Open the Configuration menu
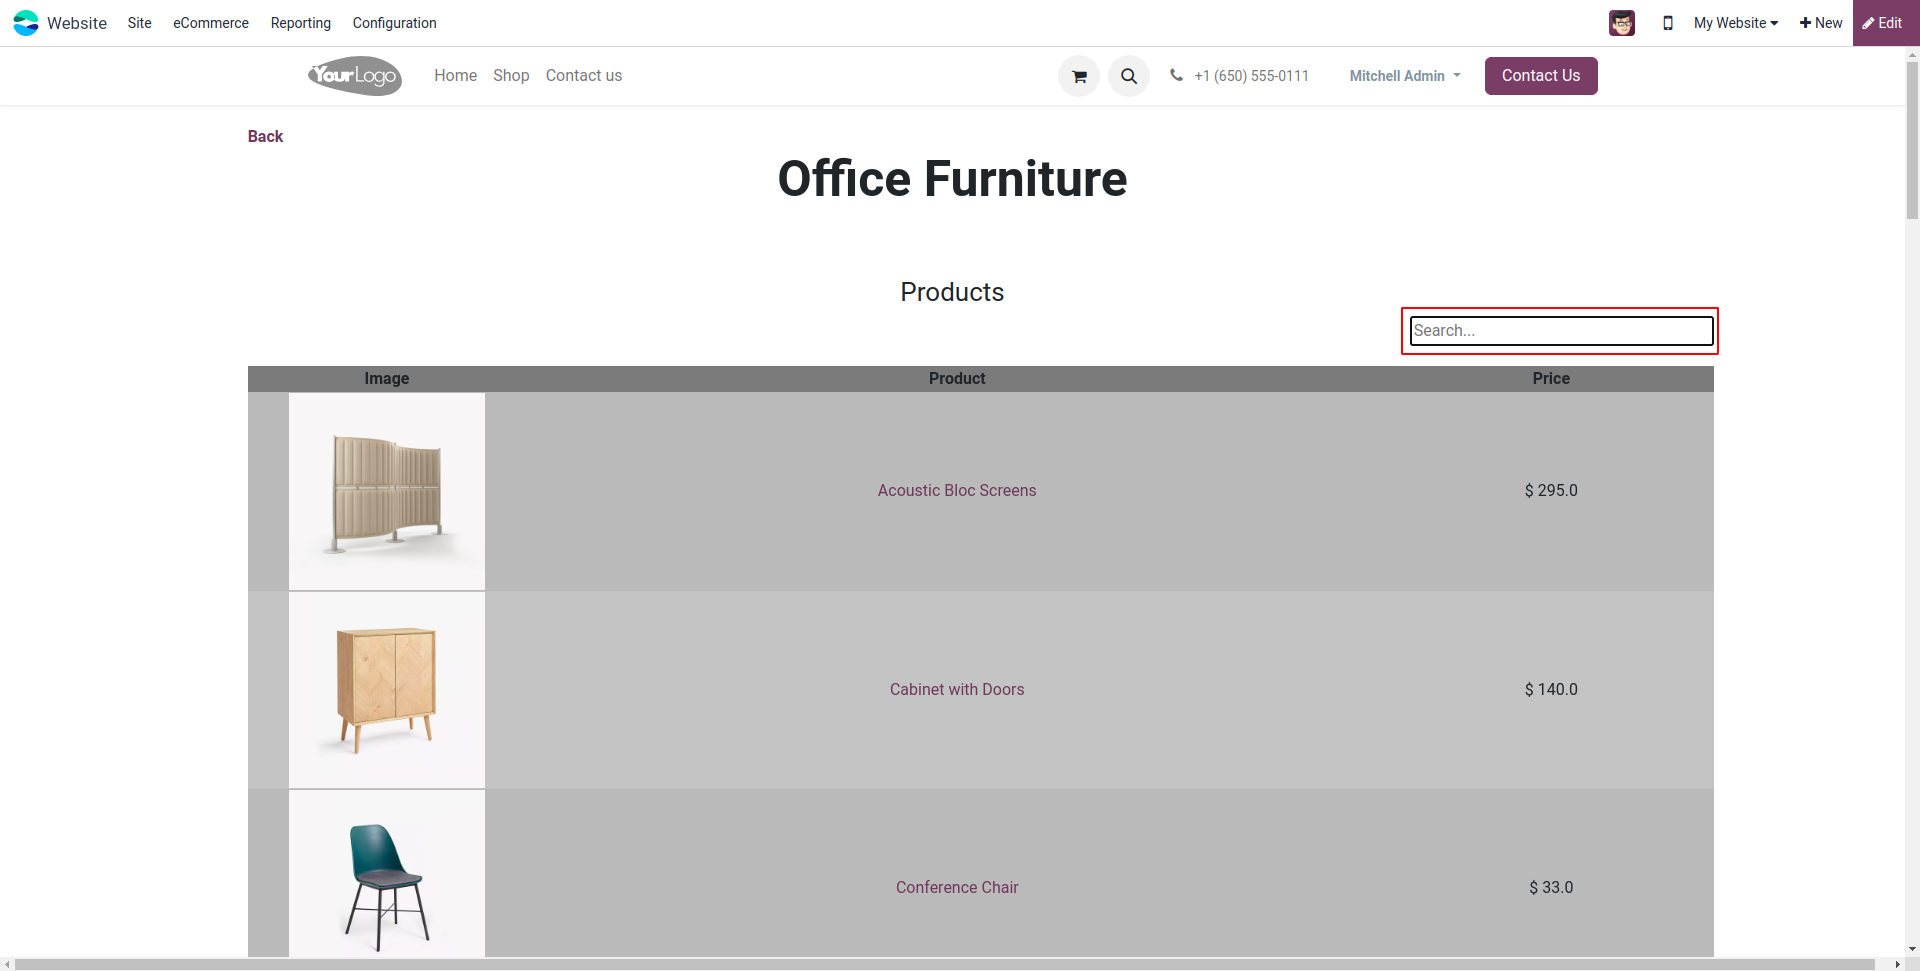Screen dimensions: 1920x971 [395, 23]
